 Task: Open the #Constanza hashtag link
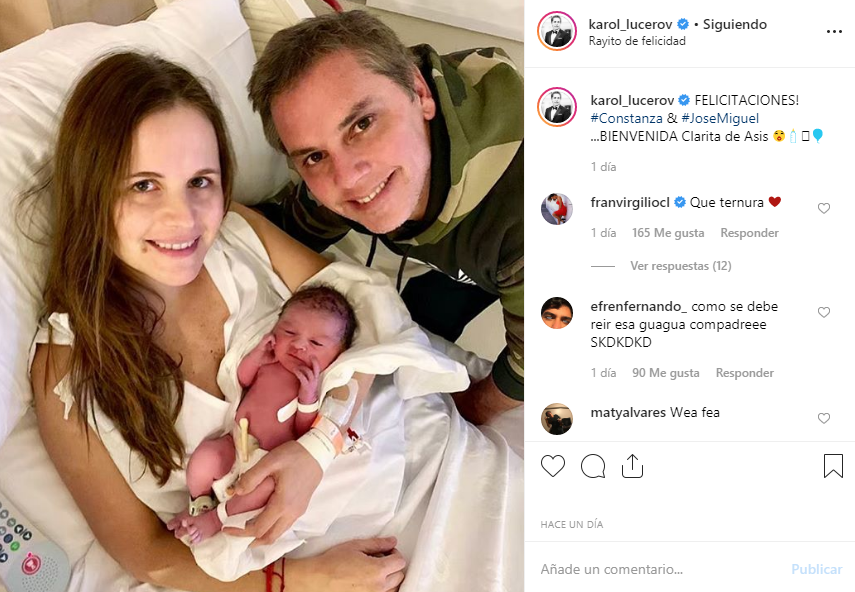(627, 118)
